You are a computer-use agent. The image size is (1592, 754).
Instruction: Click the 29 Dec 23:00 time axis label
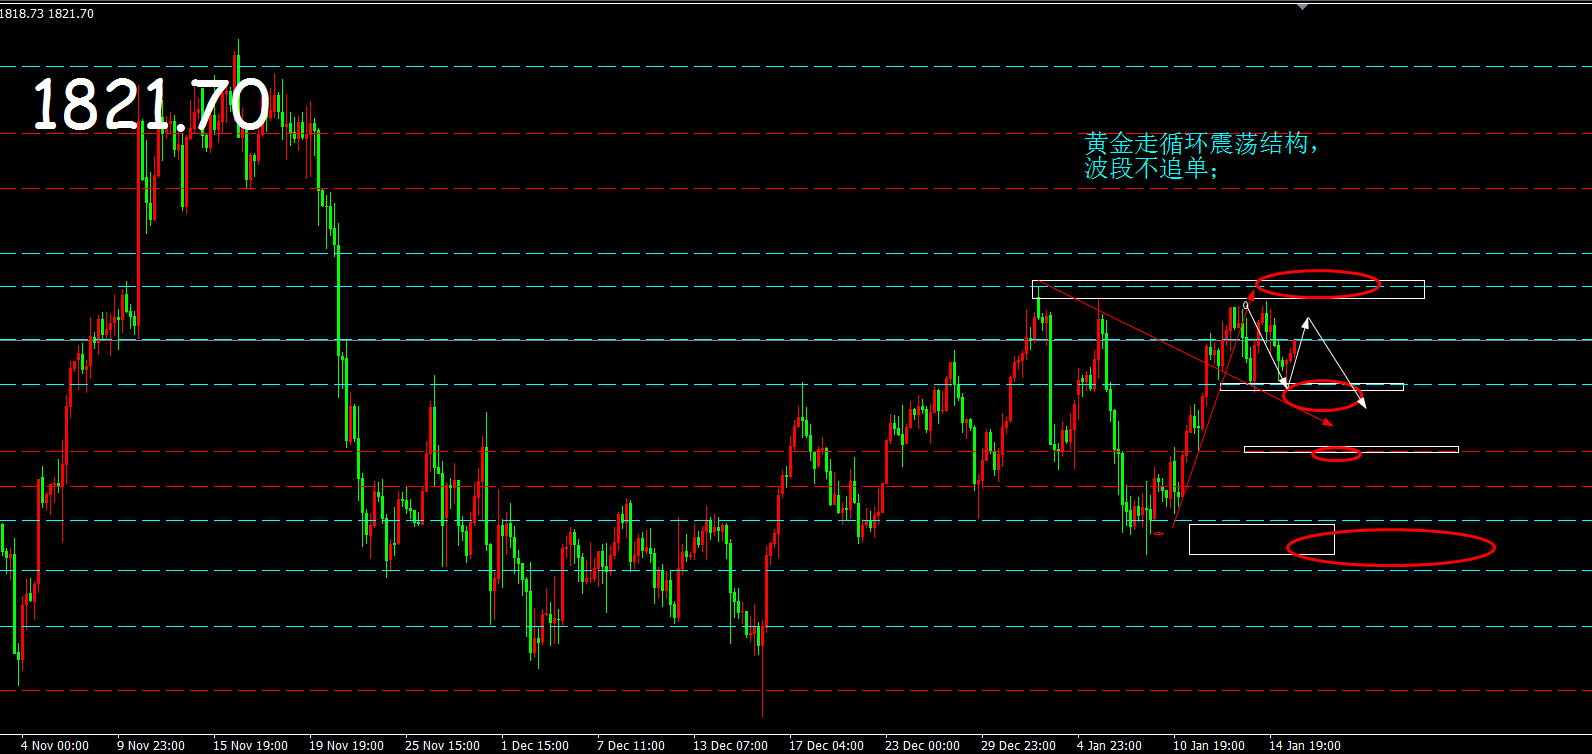pyautogui.click(x=1018, y=746)
